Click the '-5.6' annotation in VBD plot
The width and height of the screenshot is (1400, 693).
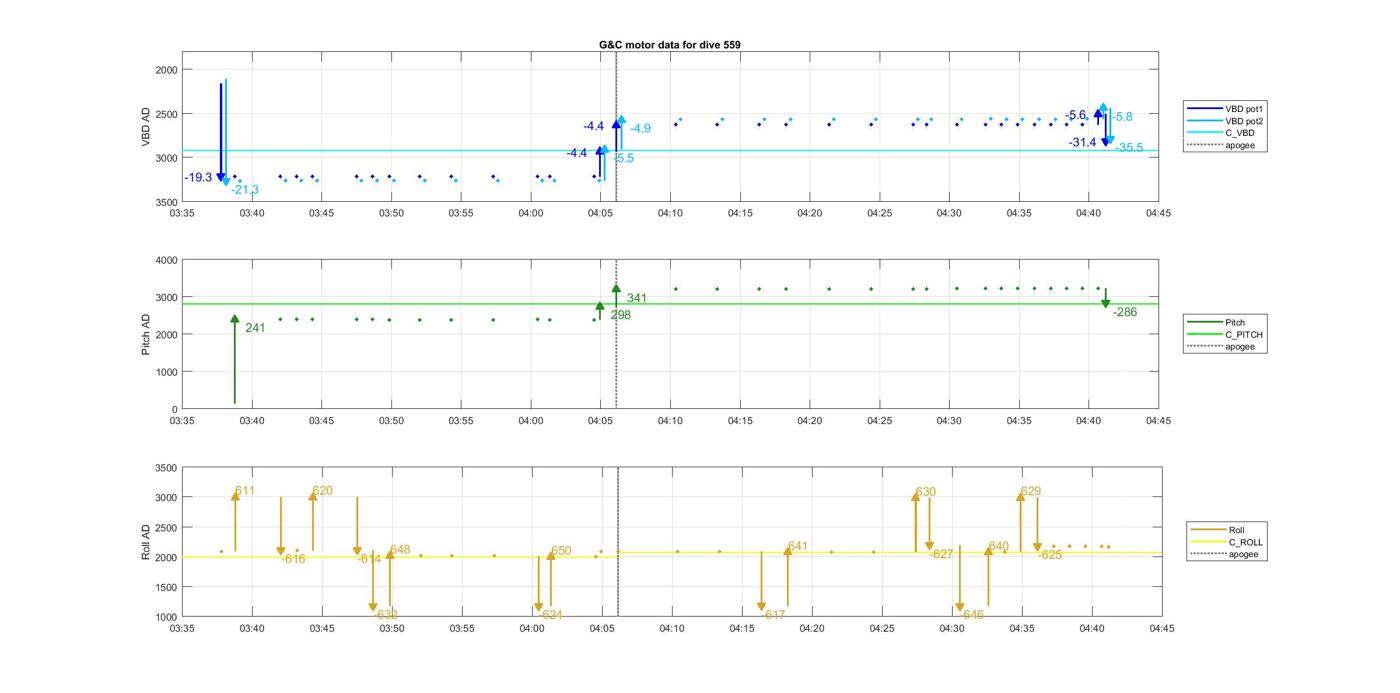pyautogui.click(x=1076, y=115)
